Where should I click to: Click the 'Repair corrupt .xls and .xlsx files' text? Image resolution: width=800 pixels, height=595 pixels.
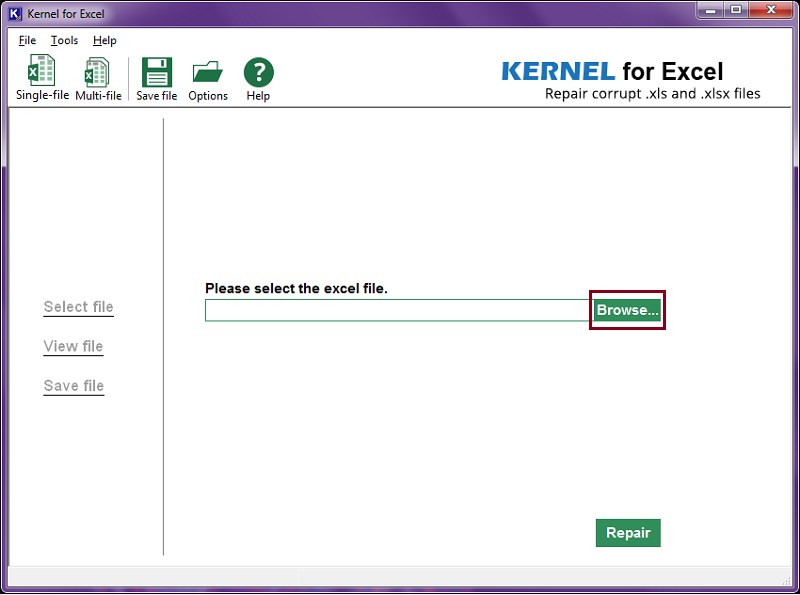coord(653,94)
